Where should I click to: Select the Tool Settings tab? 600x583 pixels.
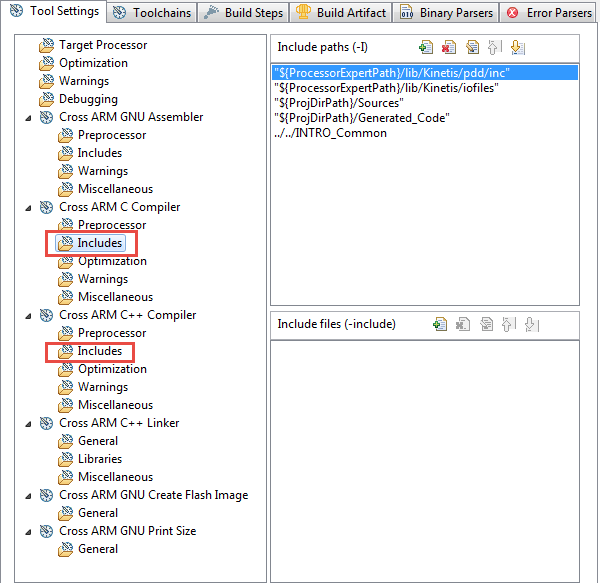53,11
